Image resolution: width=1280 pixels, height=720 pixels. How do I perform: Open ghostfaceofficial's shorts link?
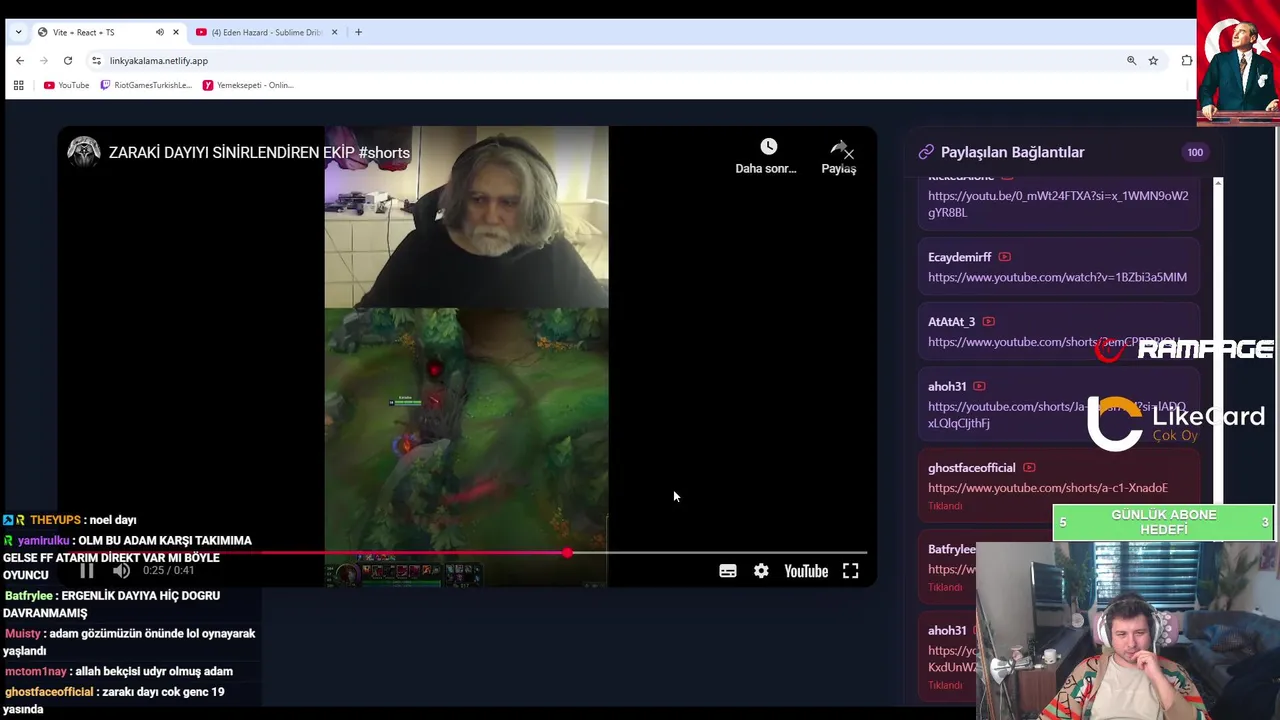click(1047, 488)
